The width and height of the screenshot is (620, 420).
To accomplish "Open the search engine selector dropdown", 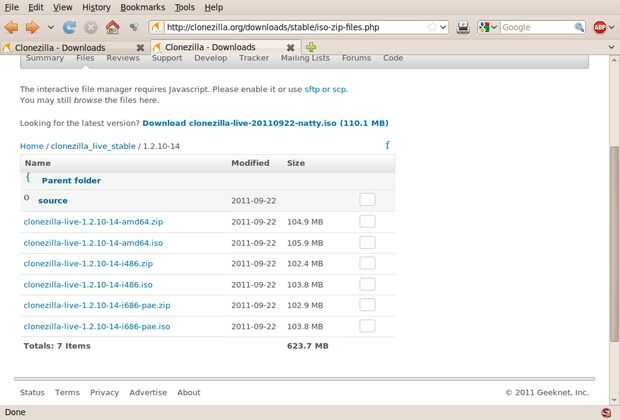I will [x=488, y=27].
